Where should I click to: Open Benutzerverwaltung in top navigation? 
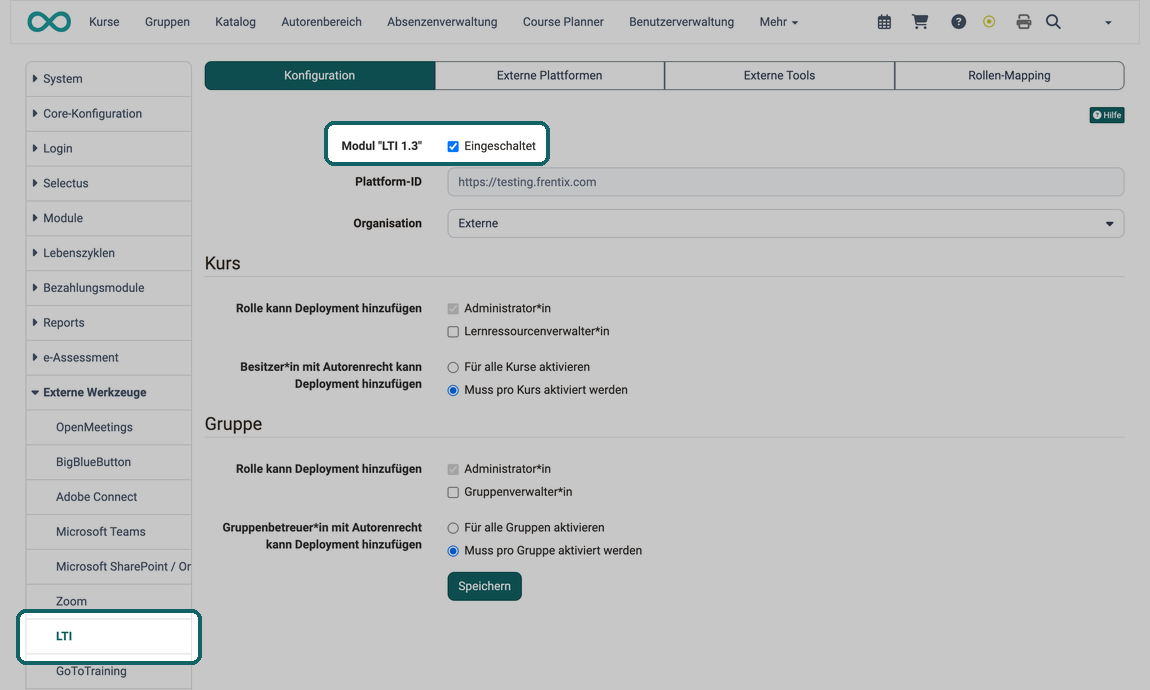point(681,22)
